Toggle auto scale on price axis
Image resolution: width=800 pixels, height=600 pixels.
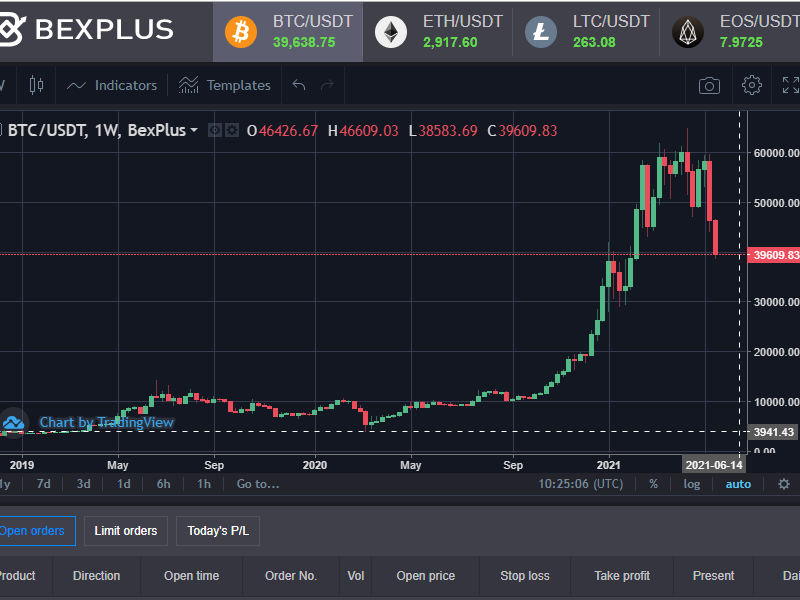tap(738, 484)
